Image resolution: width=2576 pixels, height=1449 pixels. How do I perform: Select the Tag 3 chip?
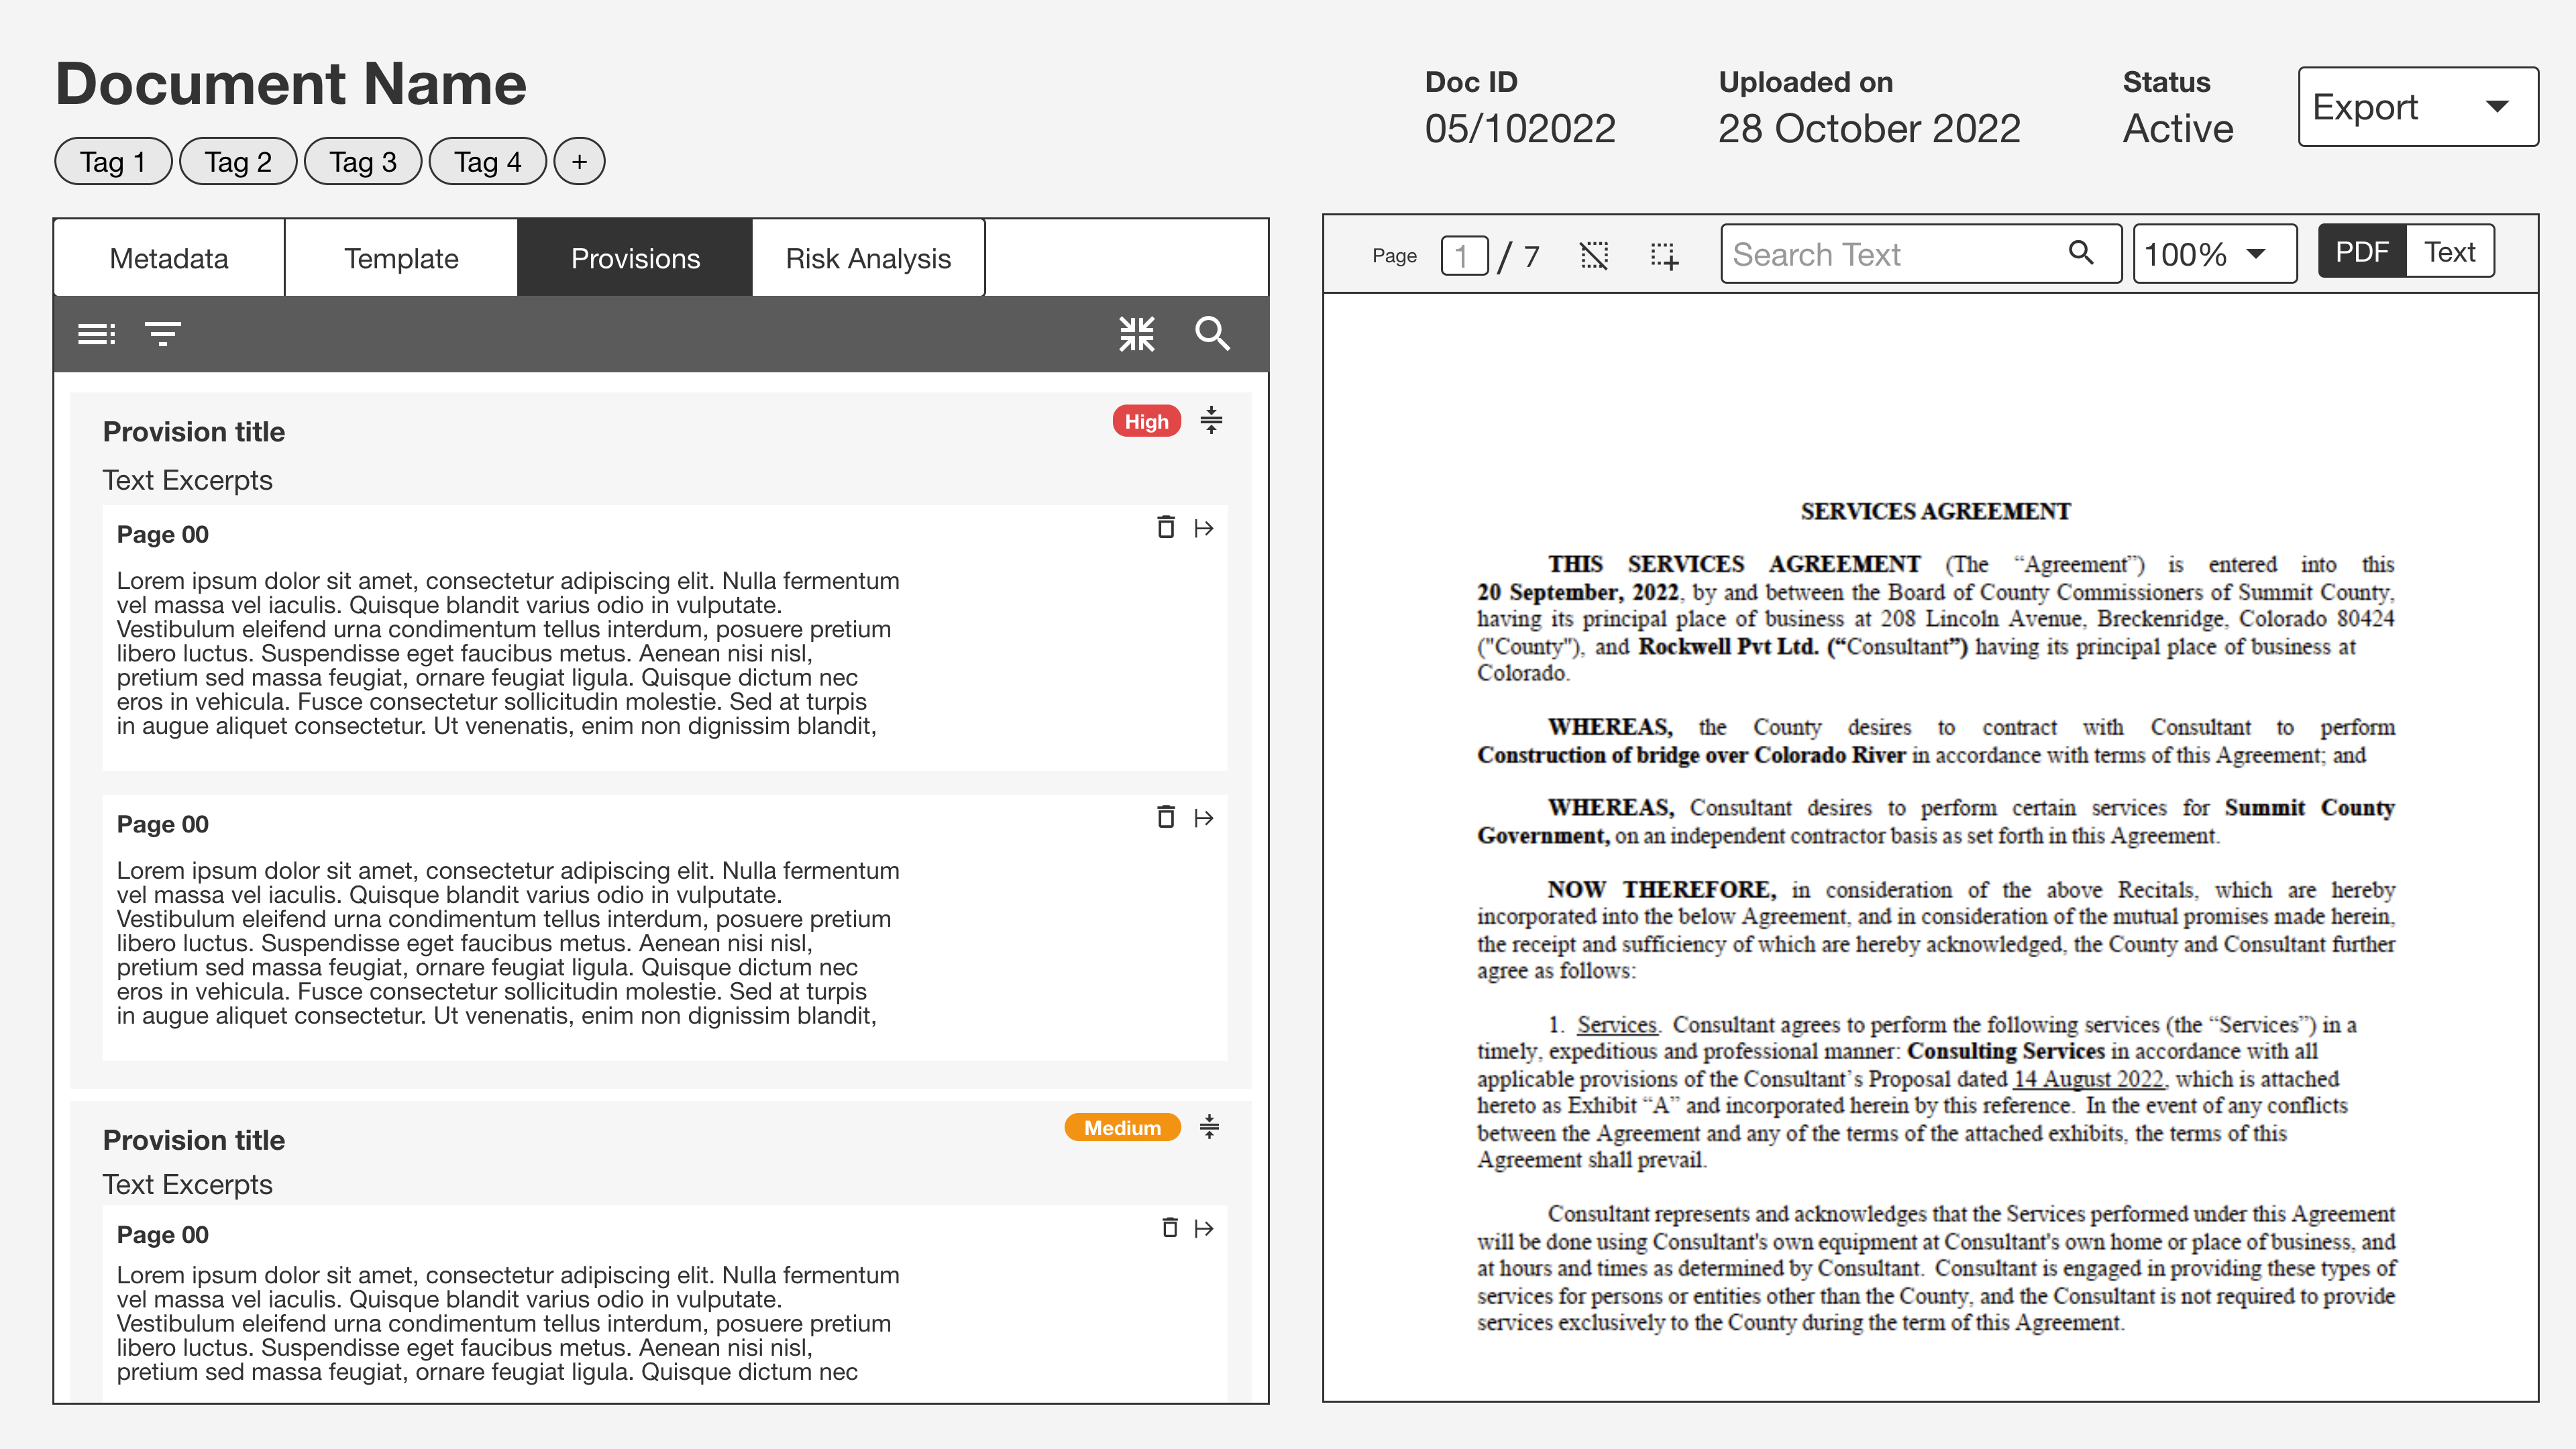click(x=363, y=161)
